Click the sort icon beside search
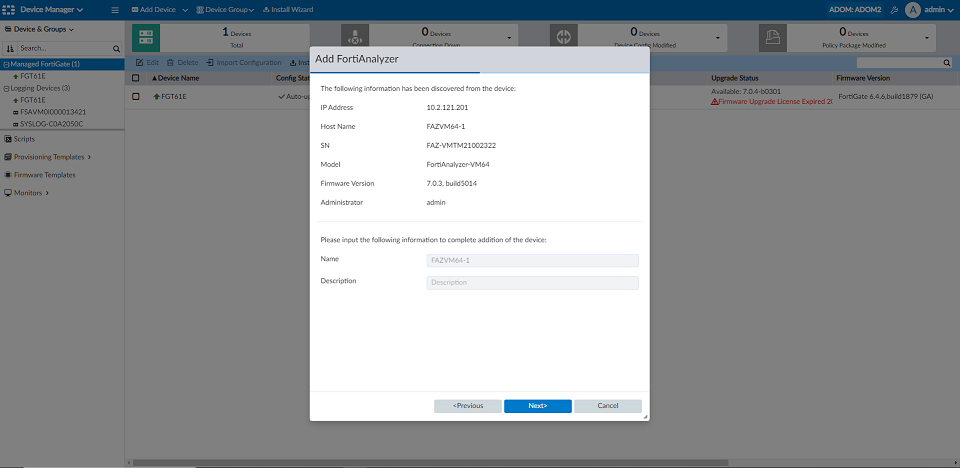This screenshot has width=960, height=468. (x=9, y=48)
